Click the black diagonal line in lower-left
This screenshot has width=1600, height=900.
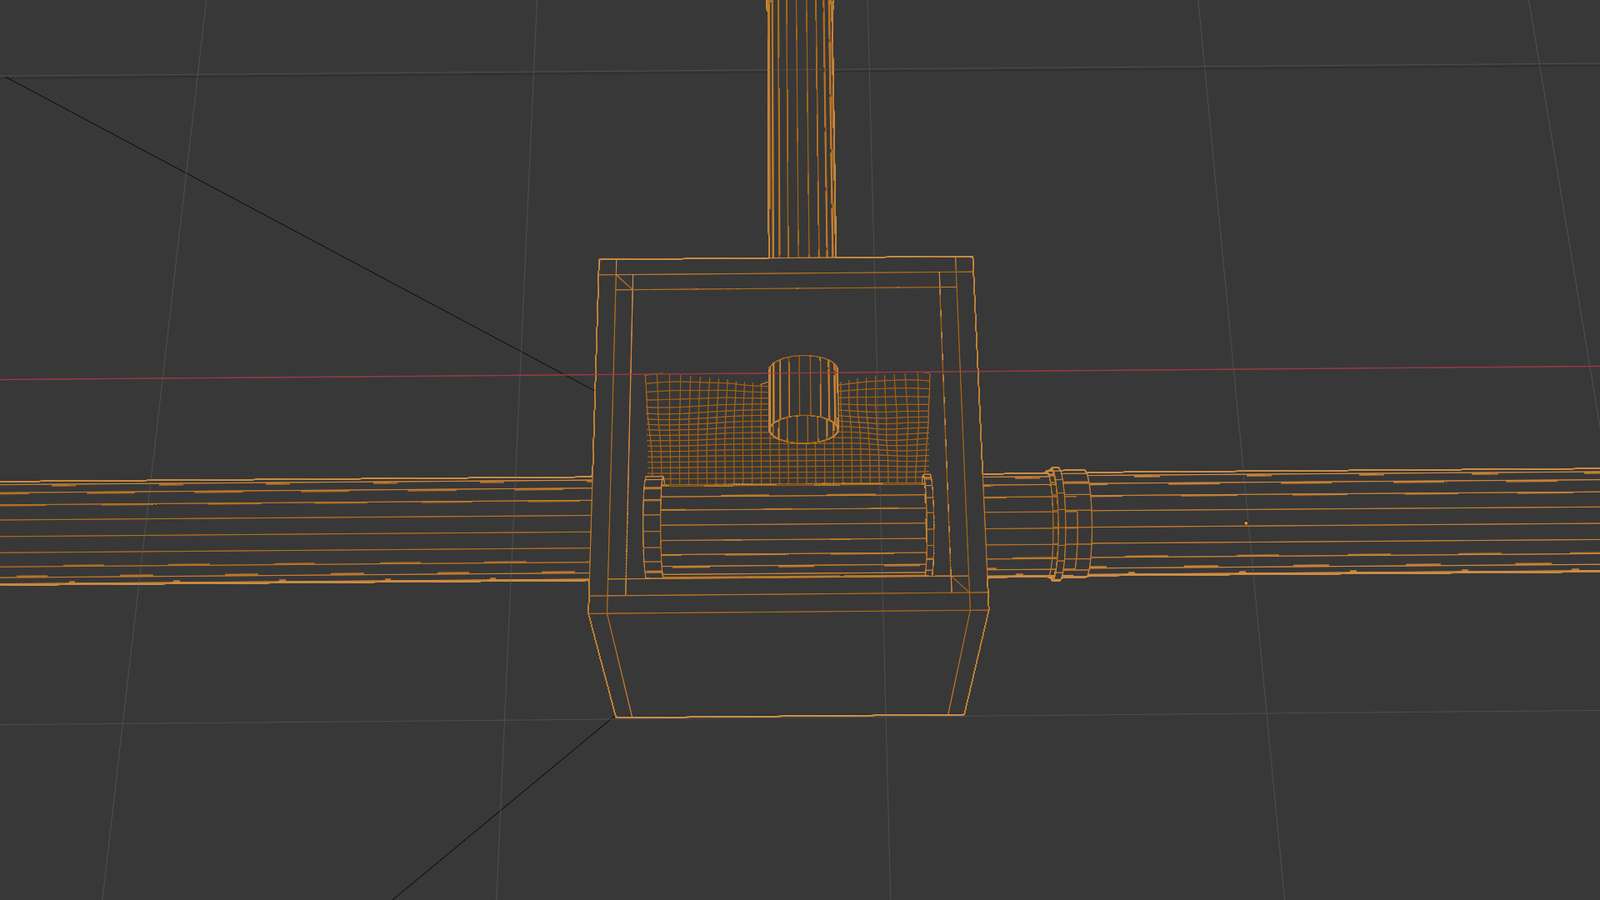(500, 810)
